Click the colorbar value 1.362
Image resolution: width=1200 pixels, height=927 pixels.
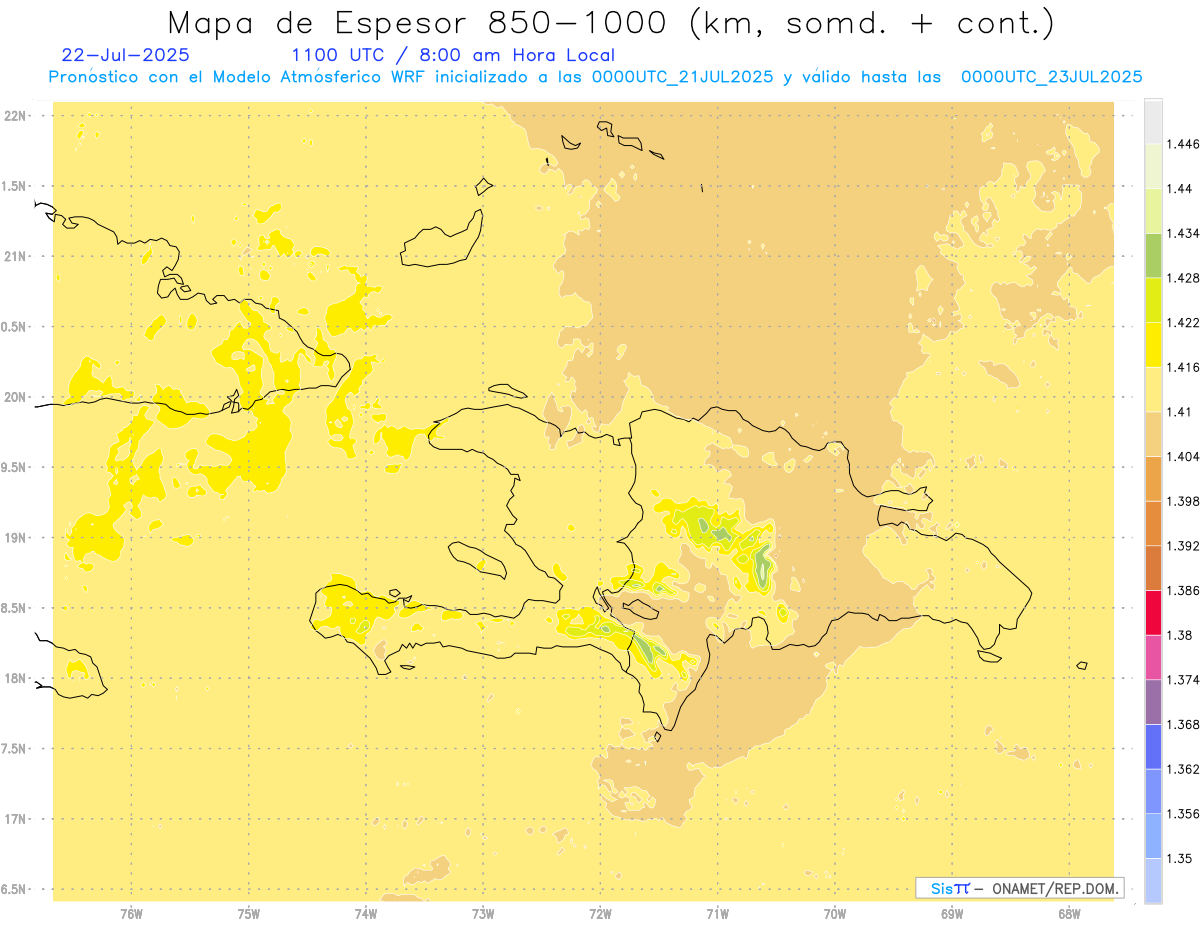(1183, 769)
